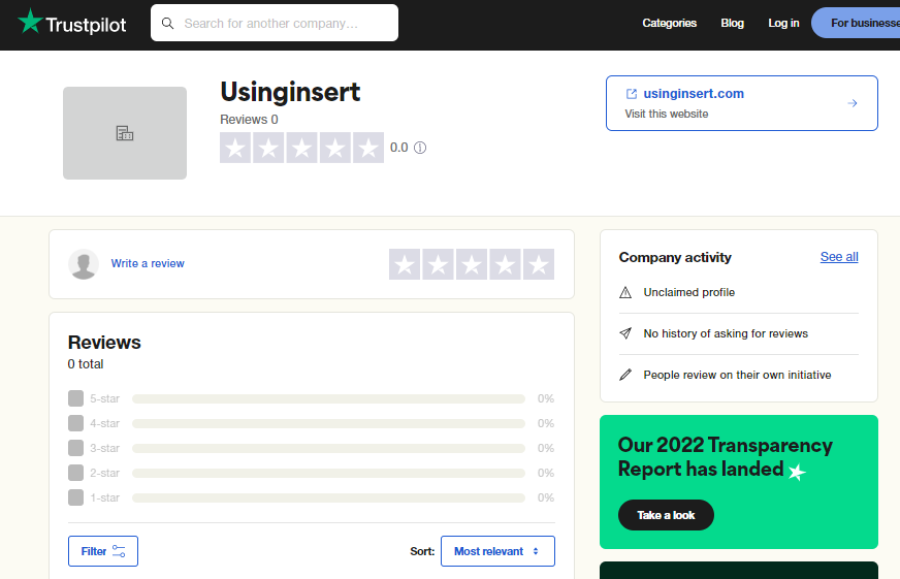Viewport: 900px width, 579px height.
Task: Click the Trustpilot wordmark
Action: click(x=86, y=25)
